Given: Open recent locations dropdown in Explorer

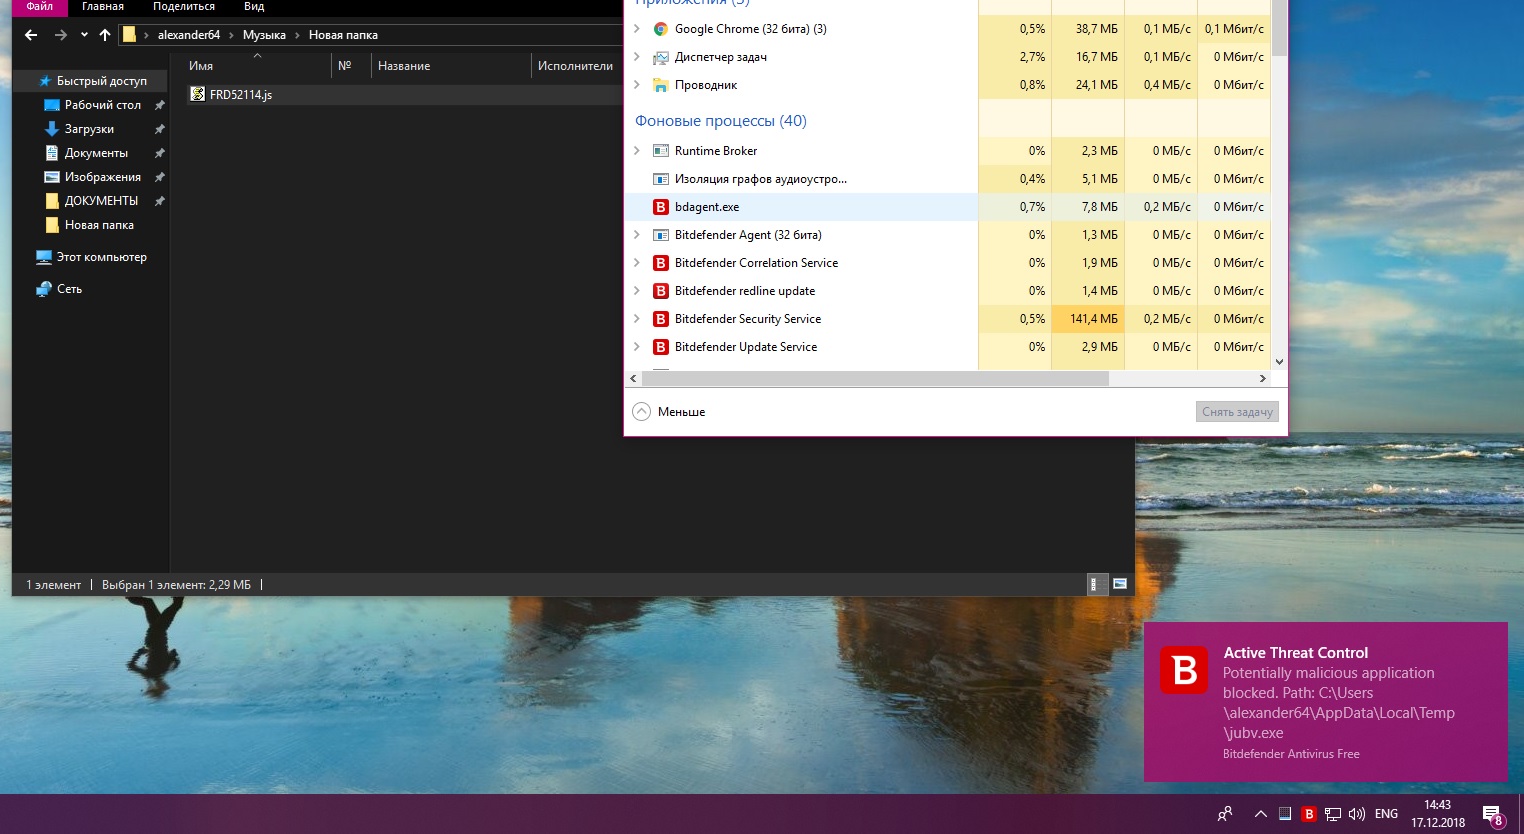Looking at the screenshot, I should (84, 35).
